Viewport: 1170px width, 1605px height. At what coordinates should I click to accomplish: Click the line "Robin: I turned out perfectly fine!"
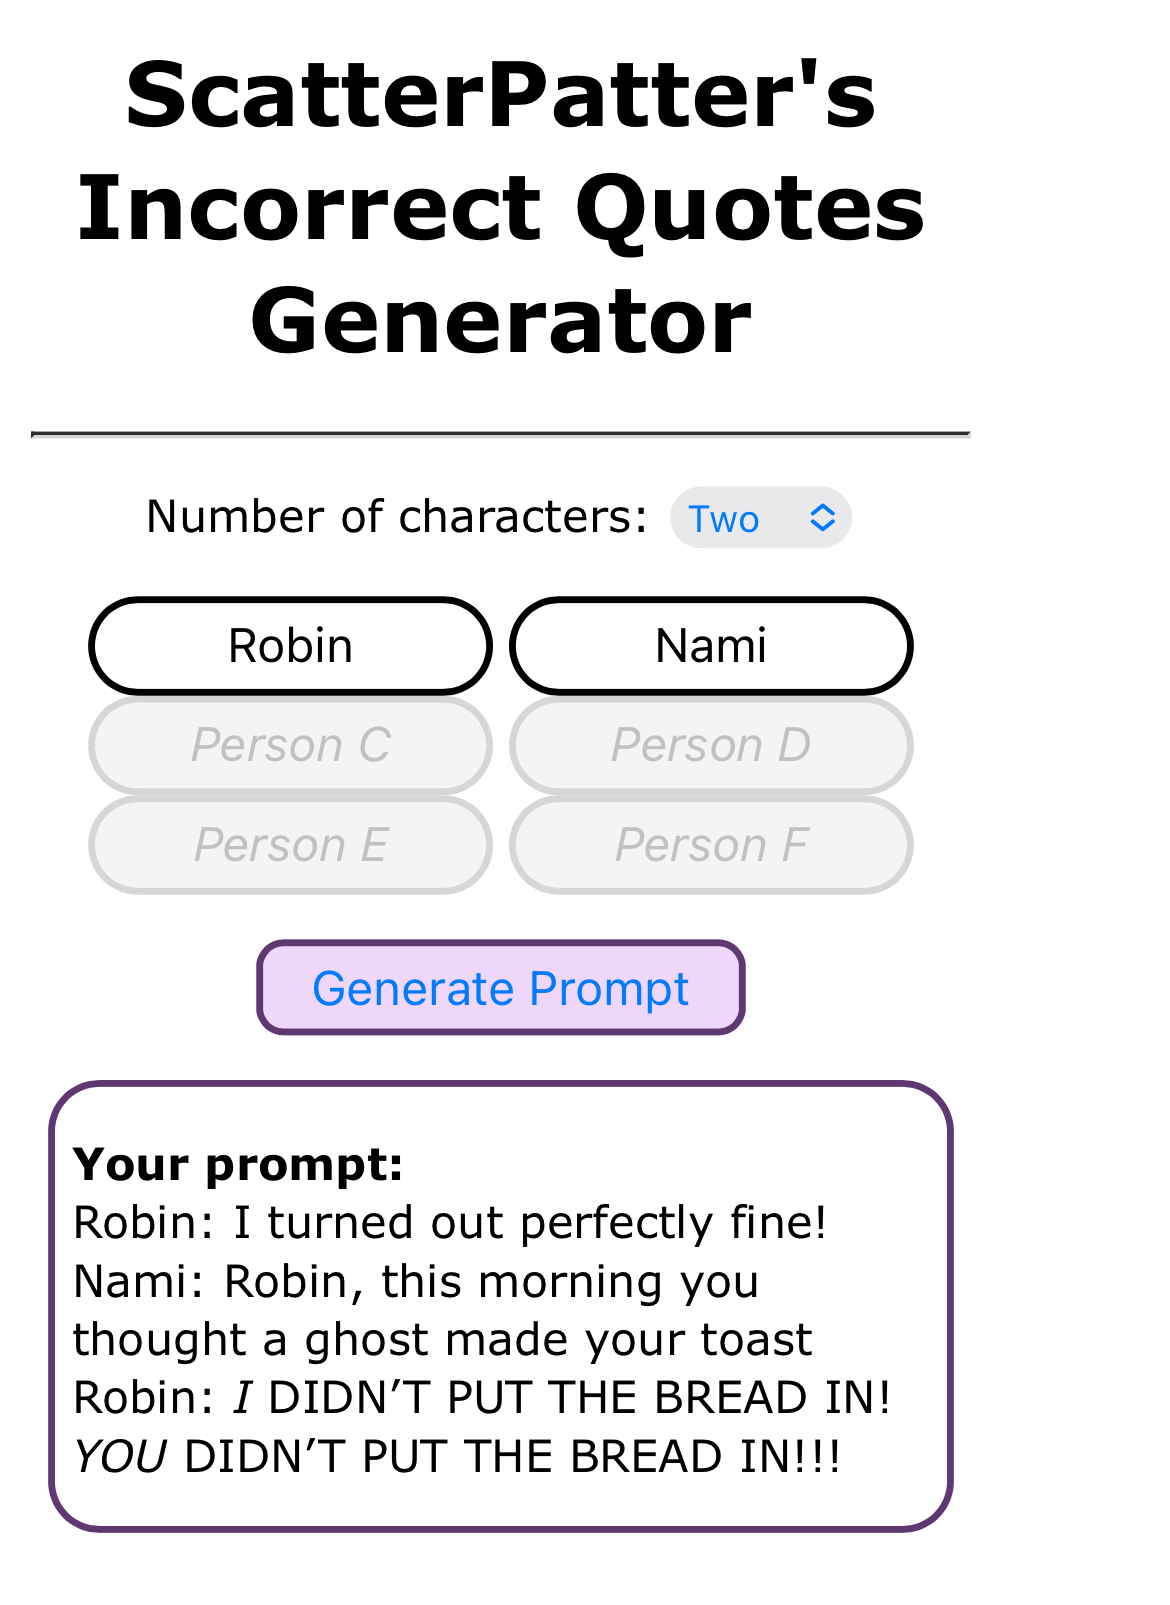point(450,1223)
